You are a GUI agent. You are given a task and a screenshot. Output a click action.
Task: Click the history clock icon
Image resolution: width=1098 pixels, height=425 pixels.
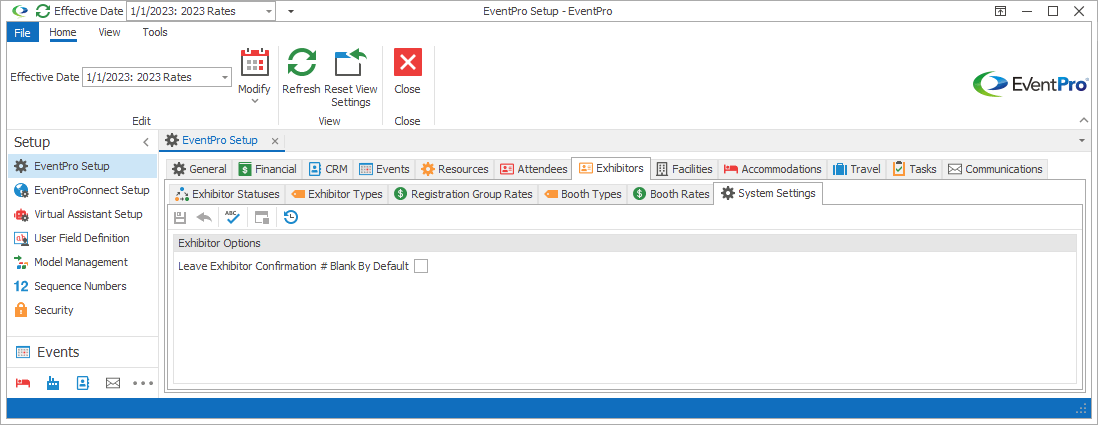click(x=291, y=218)
